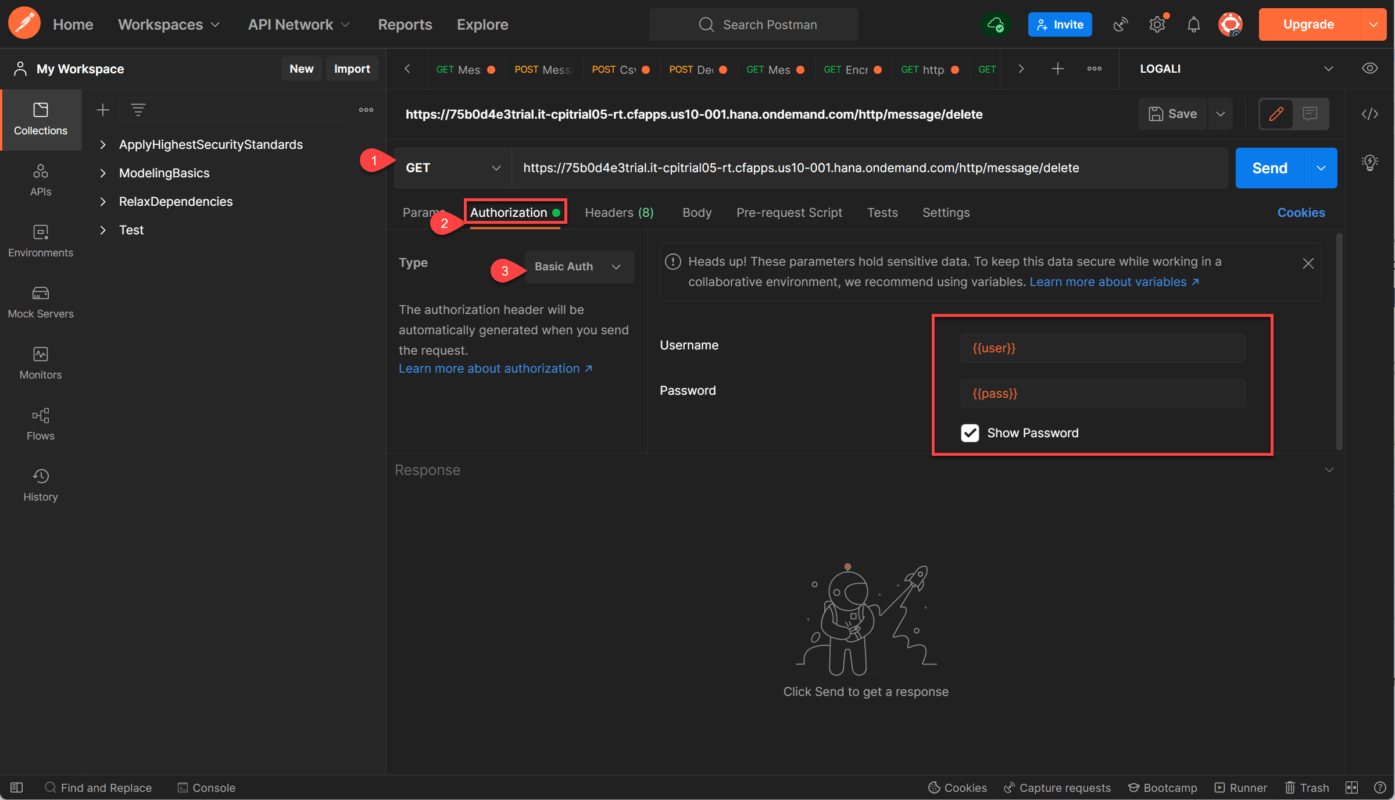1395x800 pixels.
Task: Collapse the Response pane chevron
Action: pyautogui.click(x=1329, y=470)
